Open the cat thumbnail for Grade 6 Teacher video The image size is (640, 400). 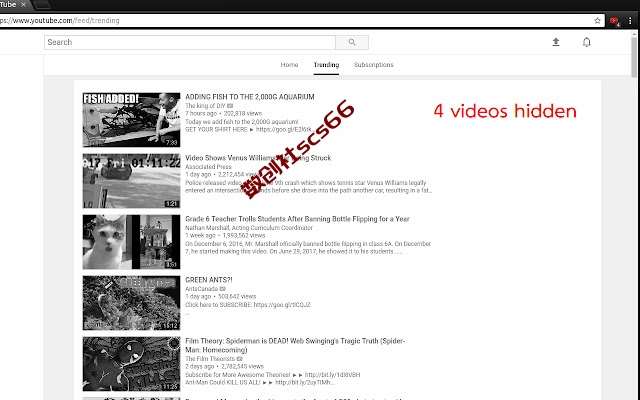point(131,242)
